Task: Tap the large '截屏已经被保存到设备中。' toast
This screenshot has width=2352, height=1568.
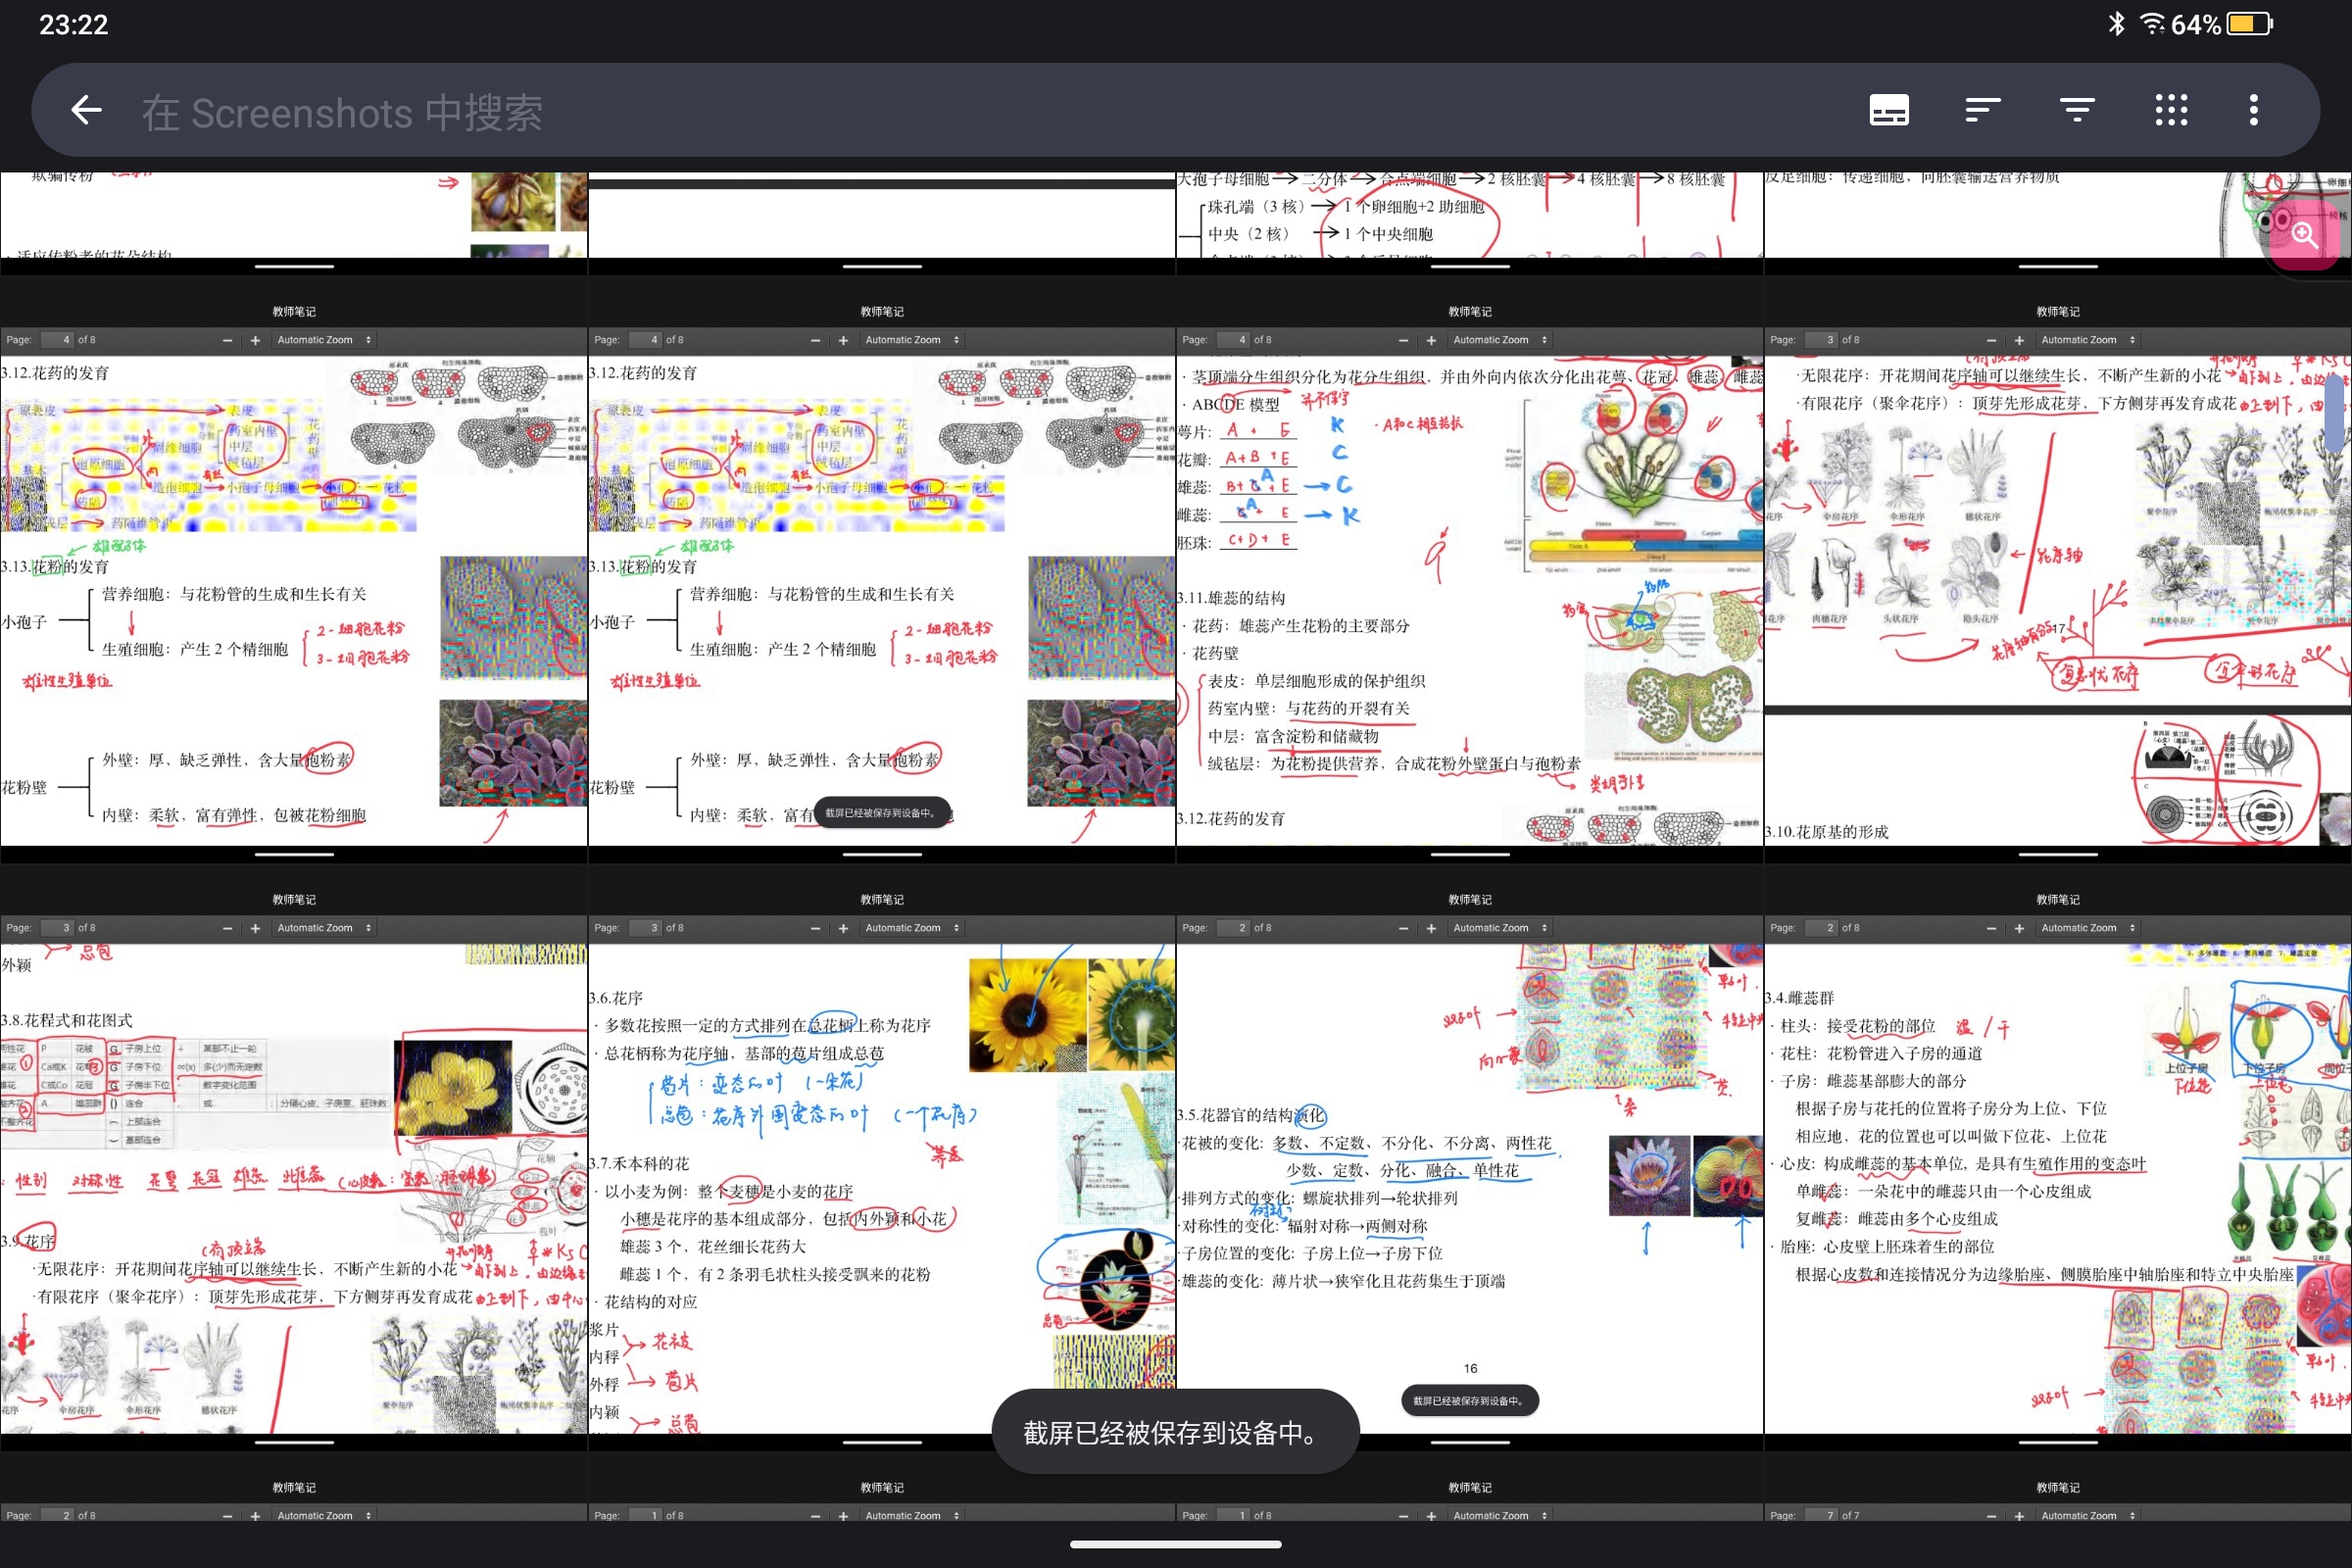Action: coord(1175,1432)
